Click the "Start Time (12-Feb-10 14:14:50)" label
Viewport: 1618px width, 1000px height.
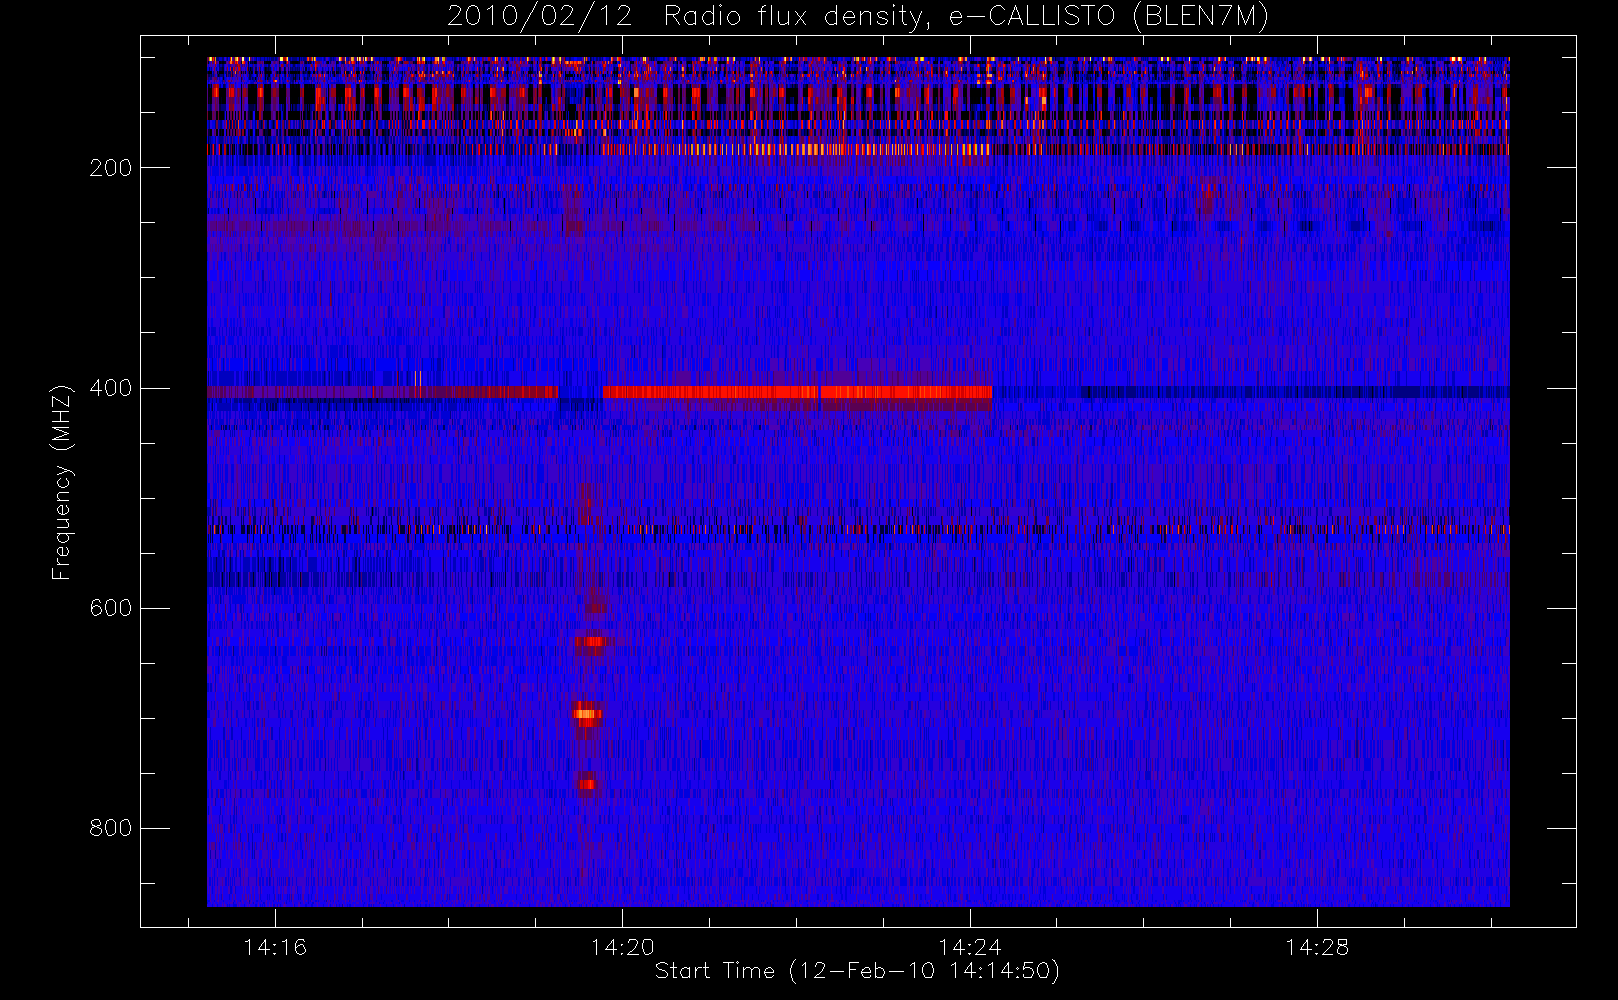[x=857, y=971]
